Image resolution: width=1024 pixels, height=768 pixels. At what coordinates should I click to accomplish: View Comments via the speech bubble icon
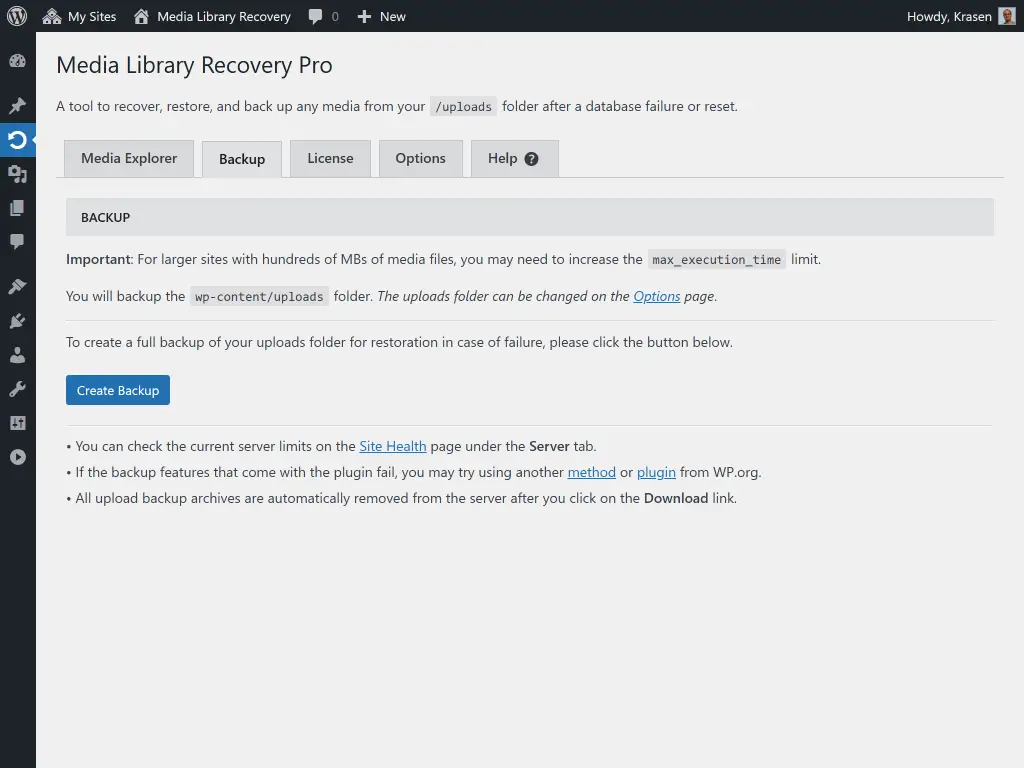click(x=17, y=241)
